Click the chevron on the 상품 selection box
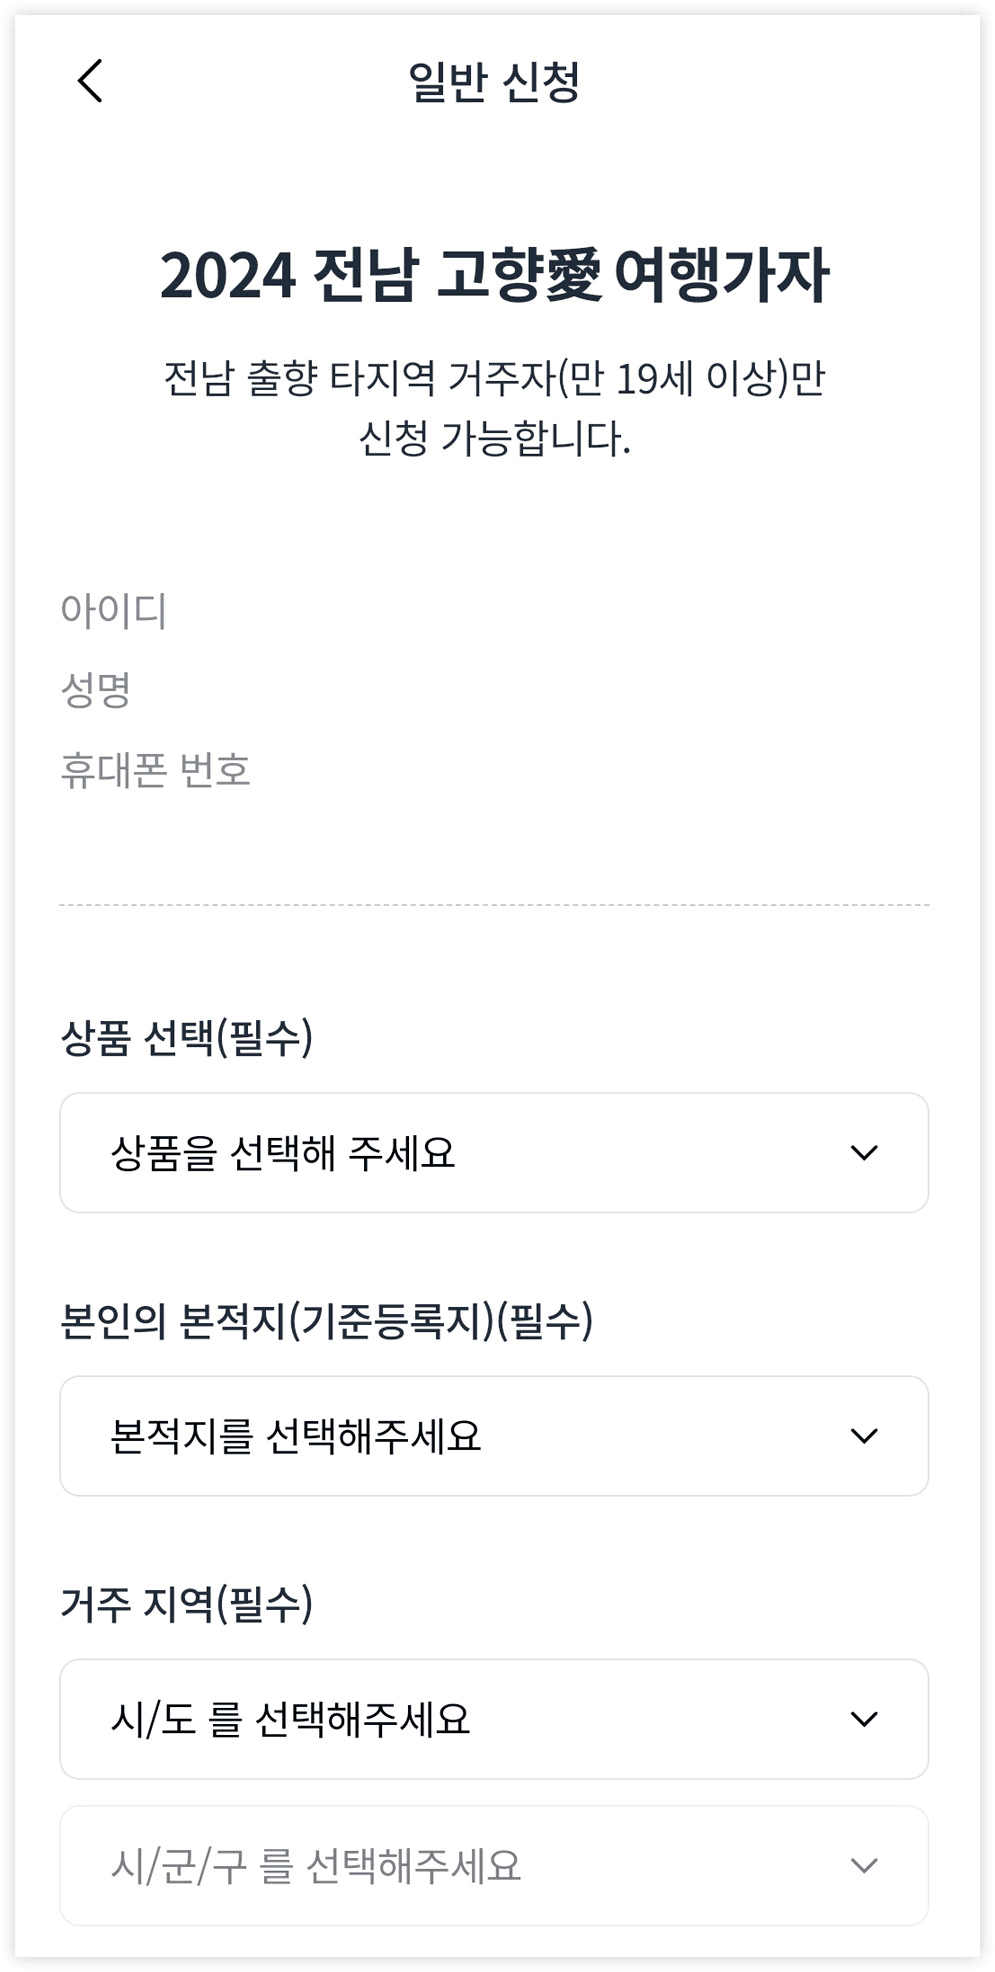The height and width of the screenshot is (1972, 995). coord(866,1151)
